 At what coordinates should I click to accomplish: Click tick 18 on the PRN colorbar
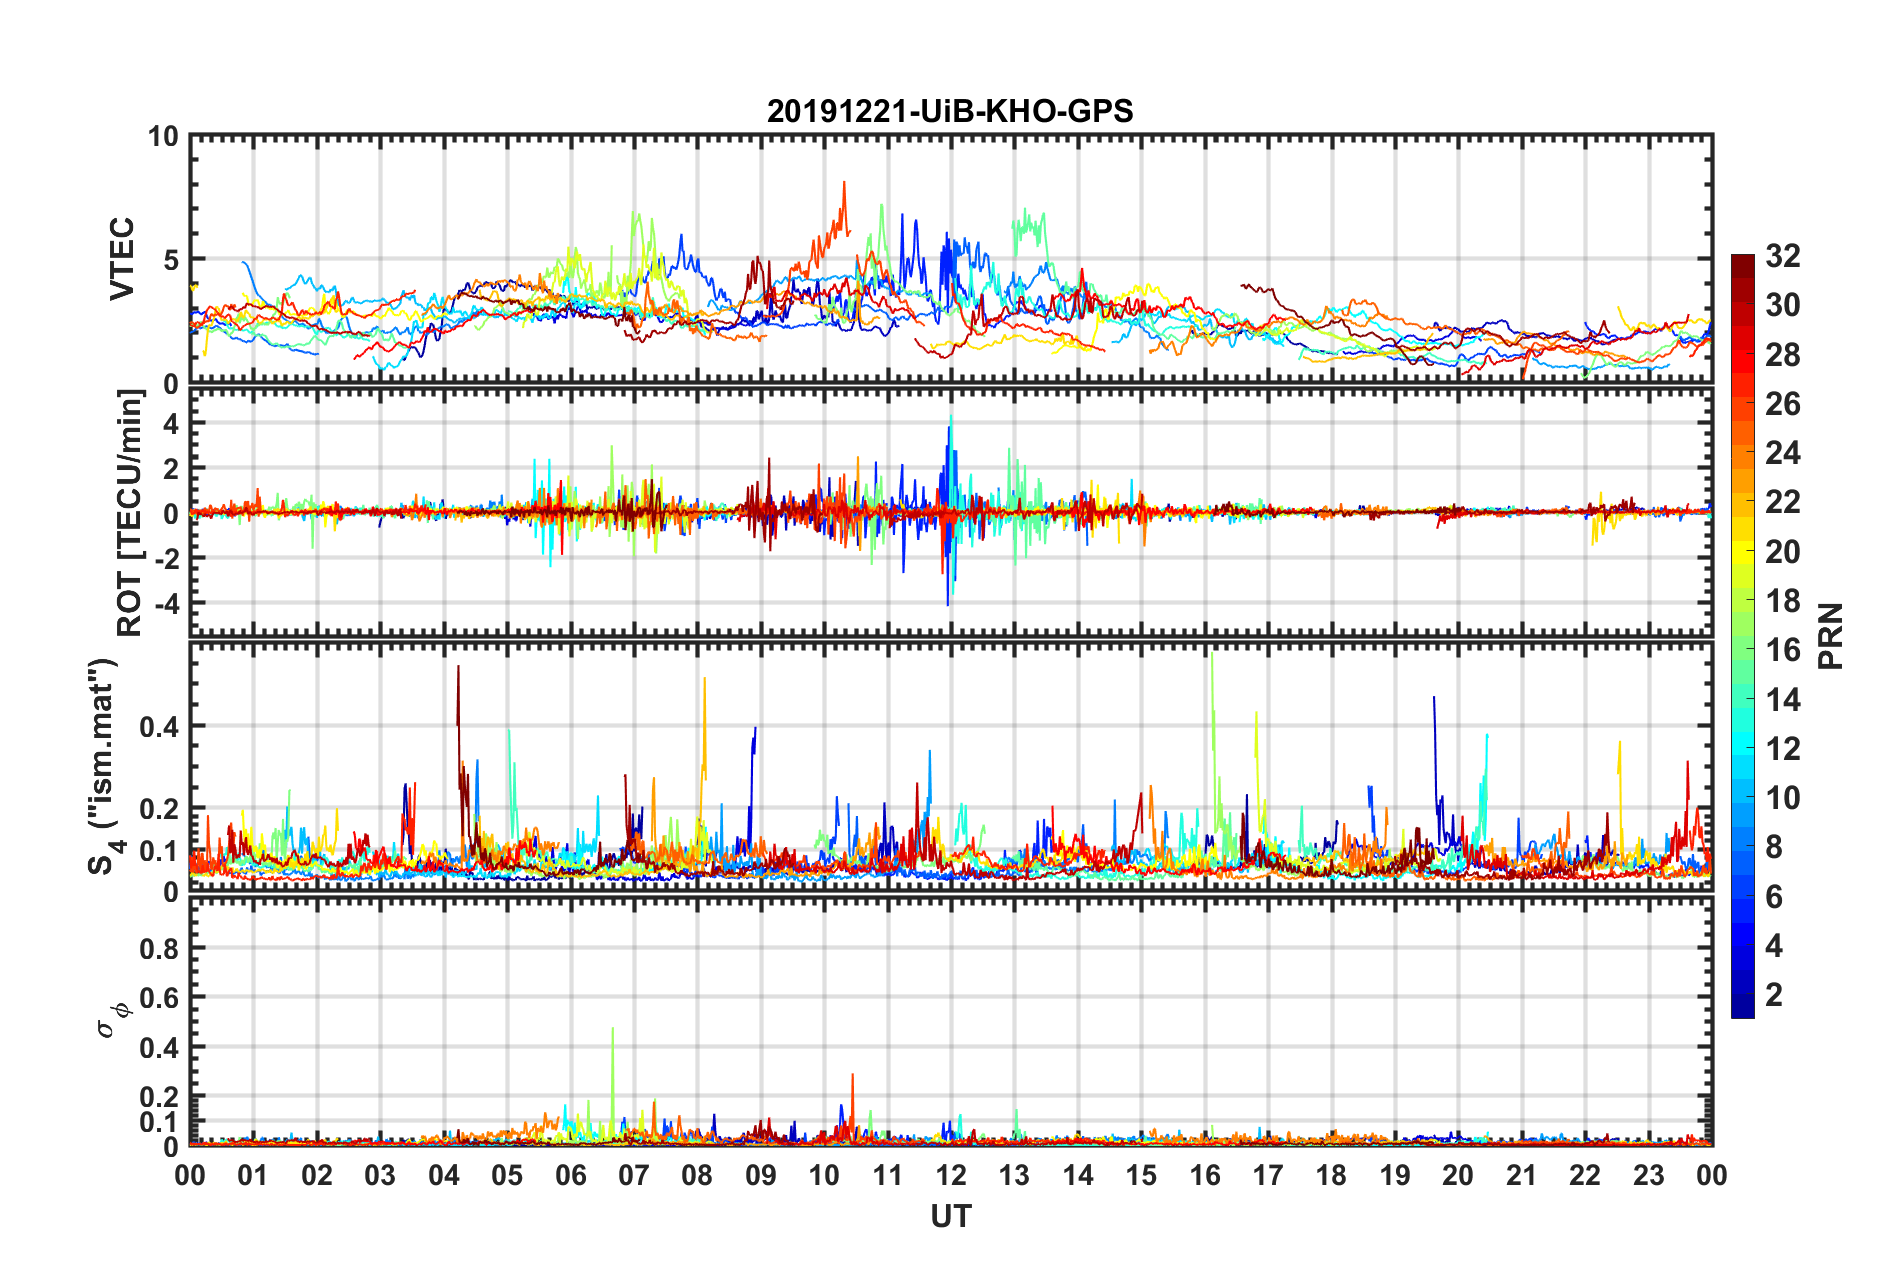click(1782, 601)
